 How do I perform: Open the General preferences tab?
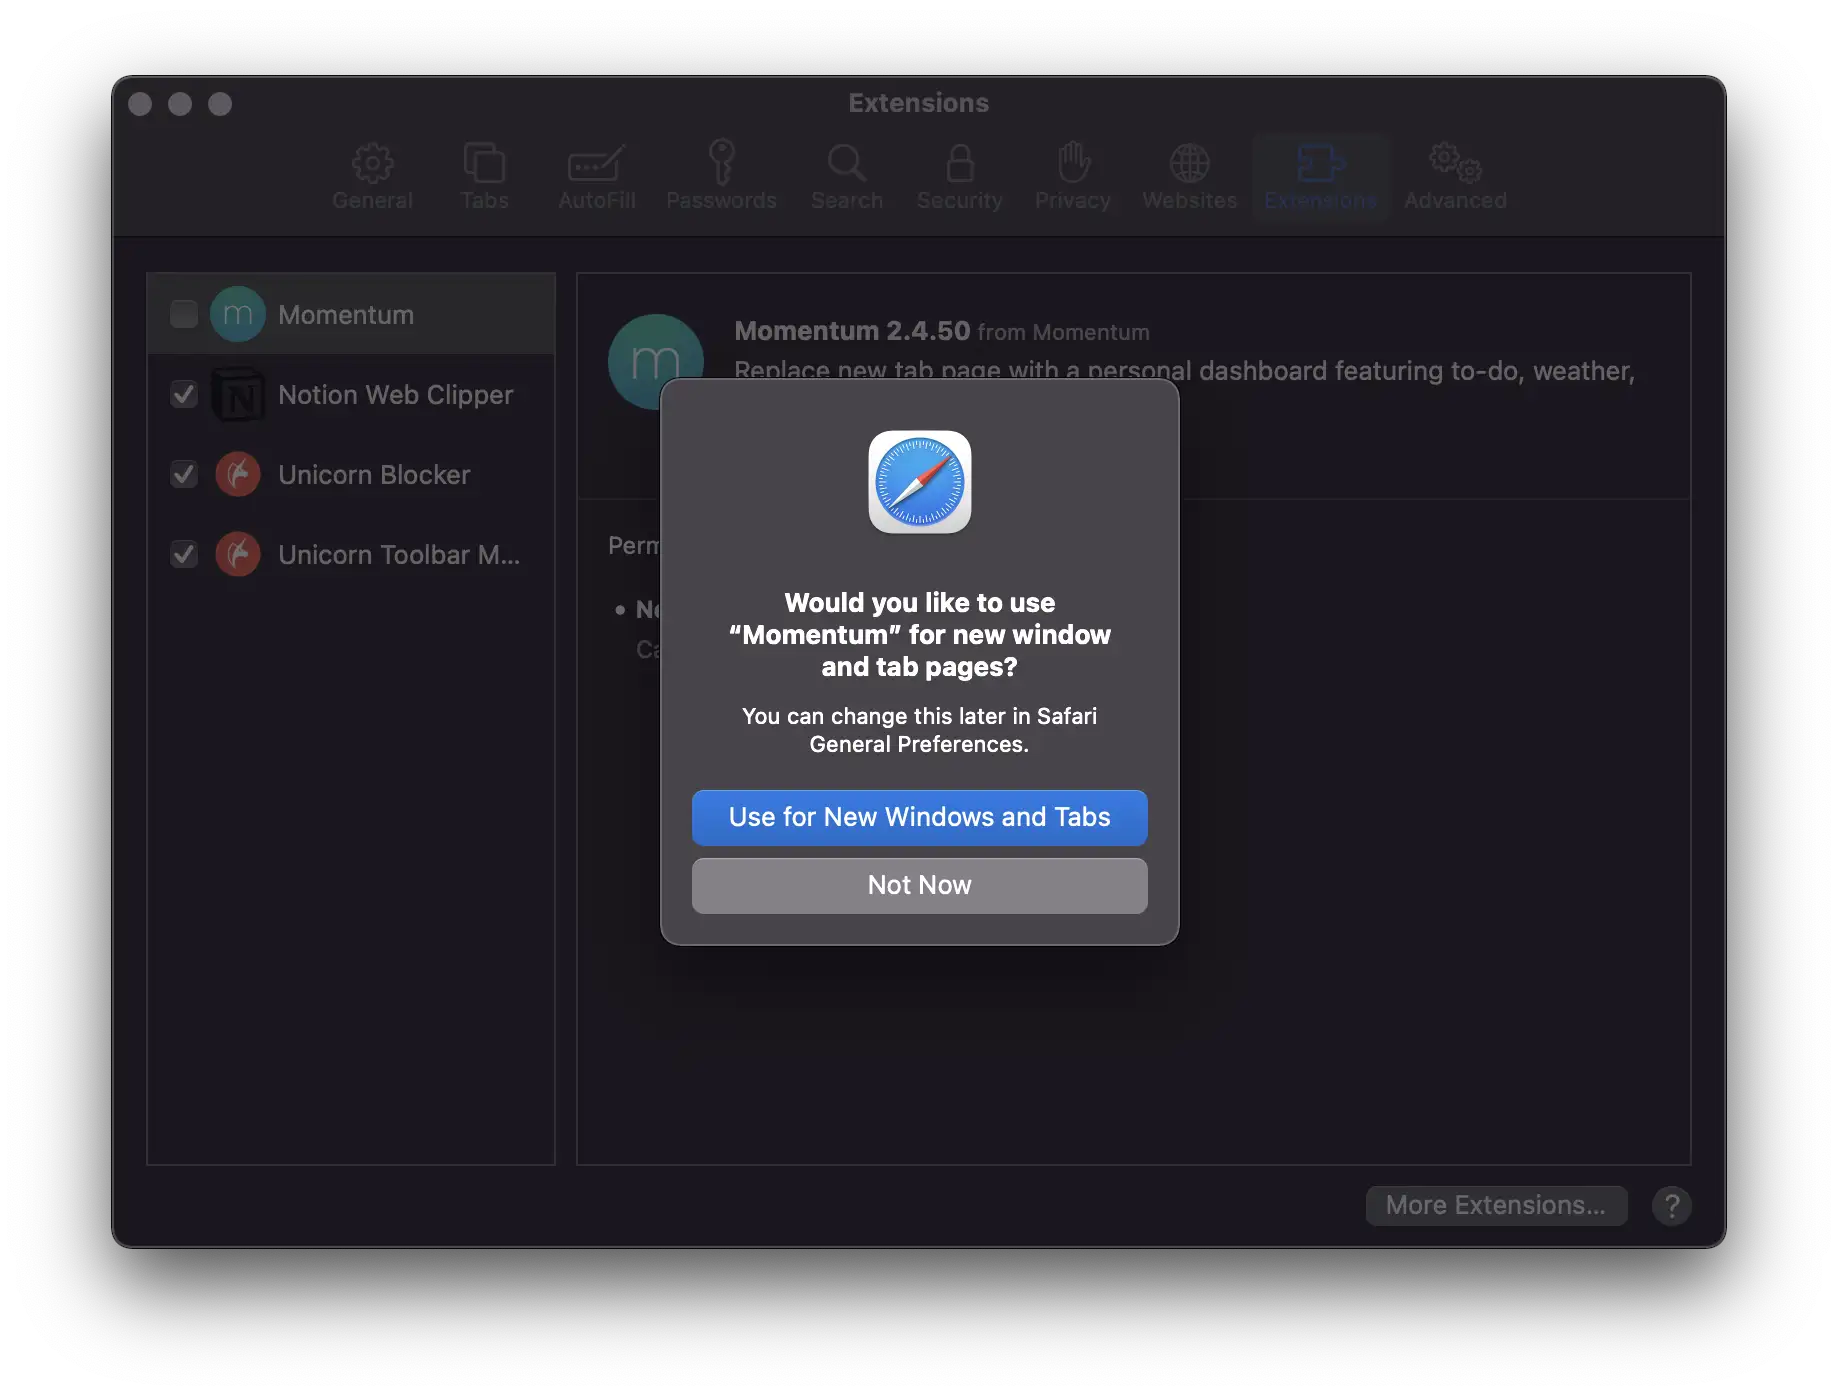coord(372,177)
